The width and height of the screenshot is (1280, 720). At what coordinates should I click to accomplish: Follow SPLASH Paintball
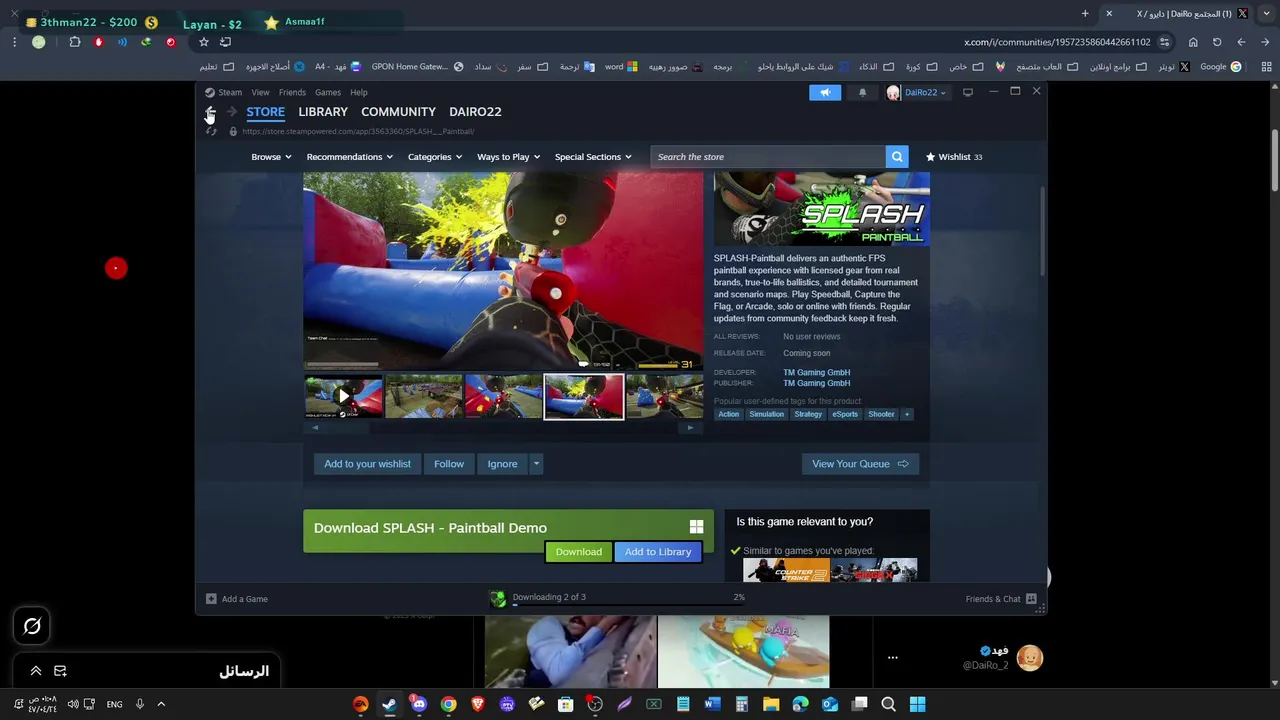[449, 464]
